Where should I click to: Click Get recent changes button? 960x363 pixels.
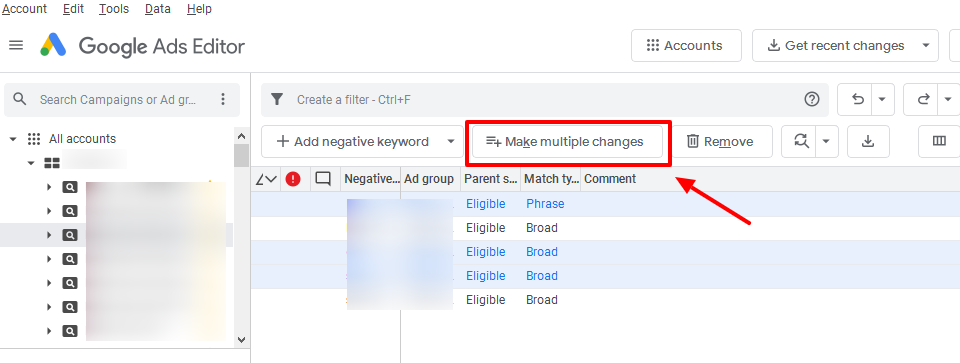(x=836, y=46)
